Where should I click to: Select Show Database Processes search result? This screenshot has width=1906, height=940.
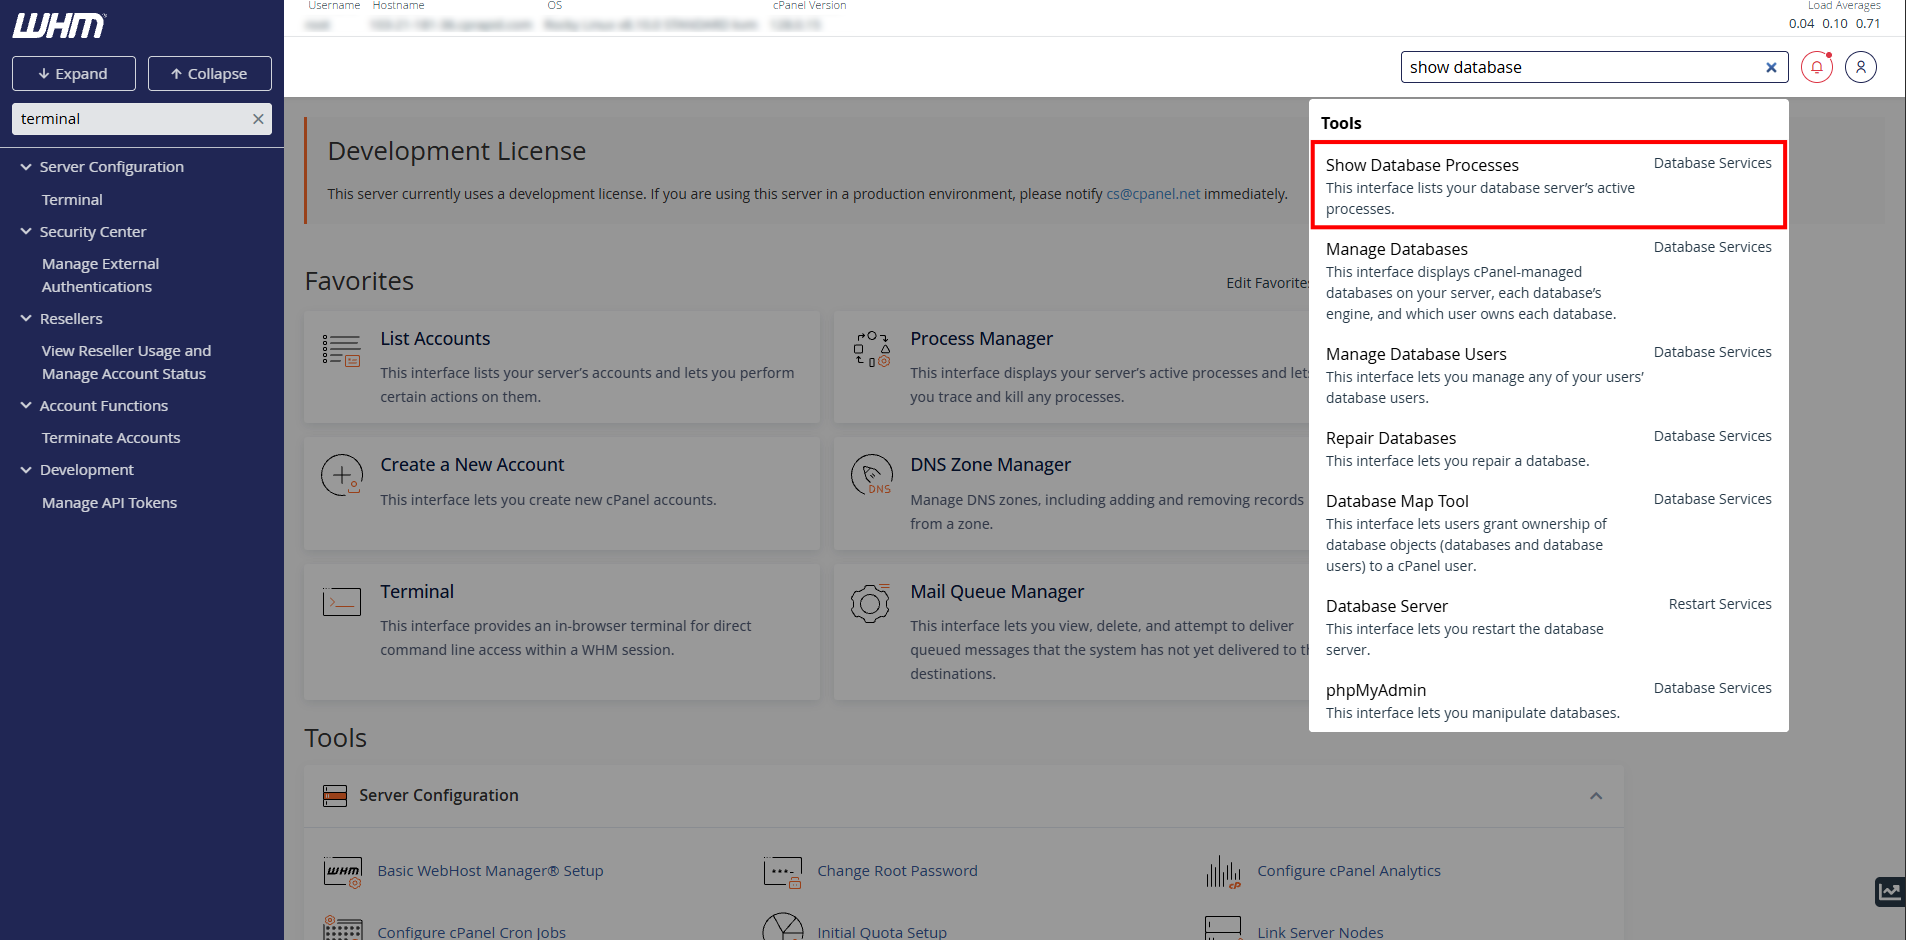[x=1548, y=185]
